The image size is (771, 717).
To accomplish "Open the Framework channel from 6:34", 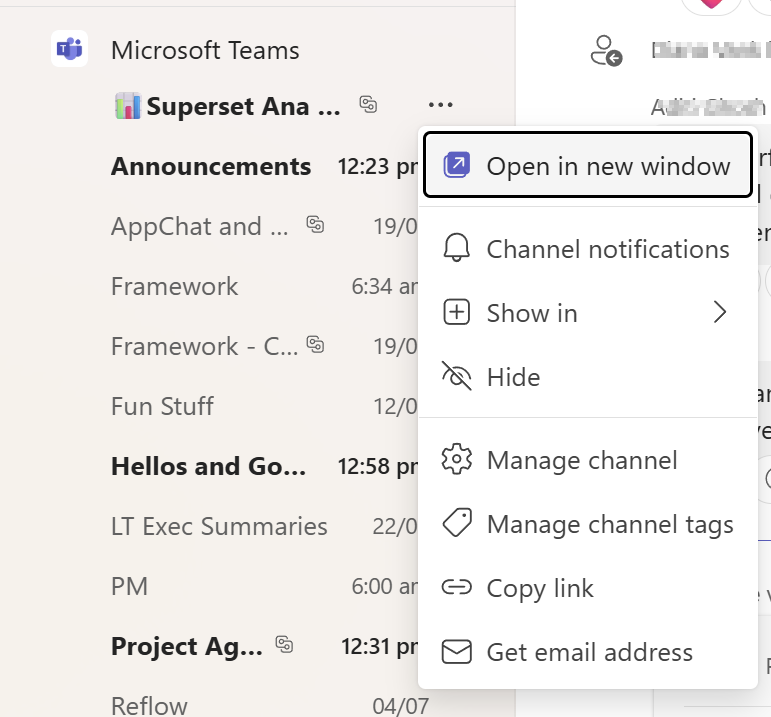I will [175, 286].
